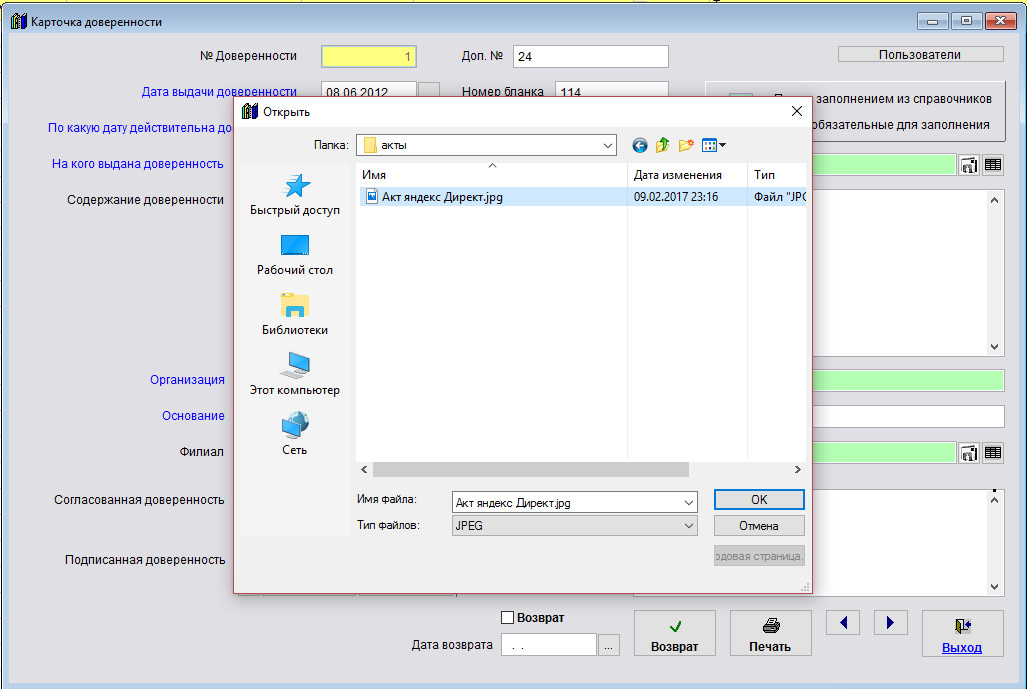Click the Пользователи button
This screenshot has height=689, width=1027.
[920, 55]
